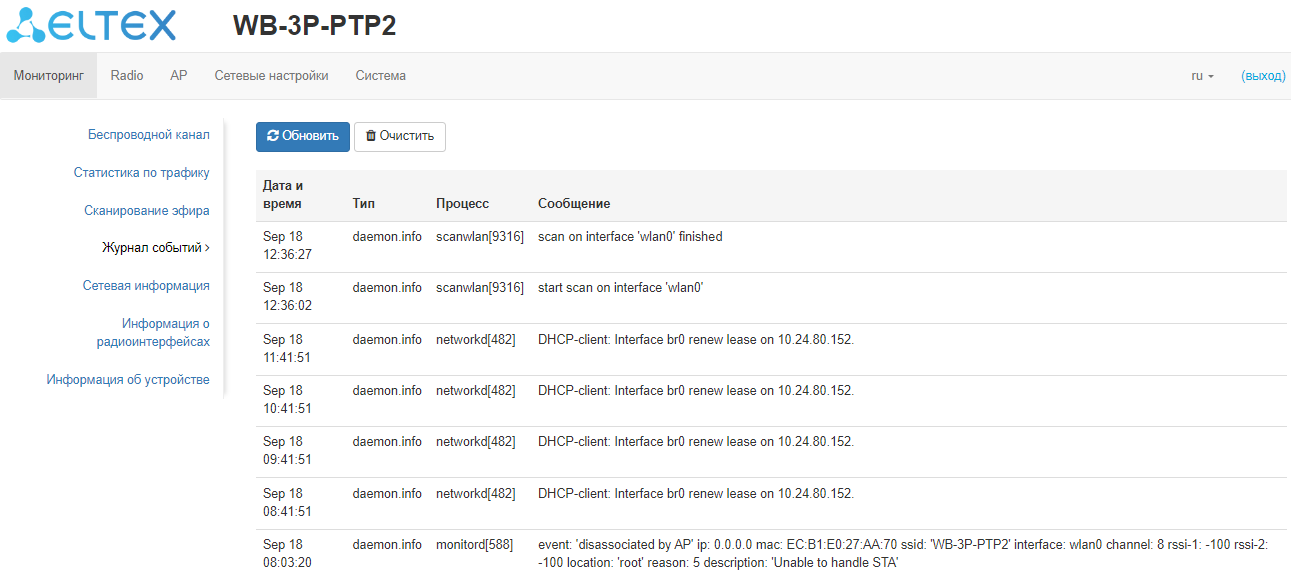This screenshot has width=1291, height=579.
Task: Go to Сетевые настройки tab
Action: 271,76
